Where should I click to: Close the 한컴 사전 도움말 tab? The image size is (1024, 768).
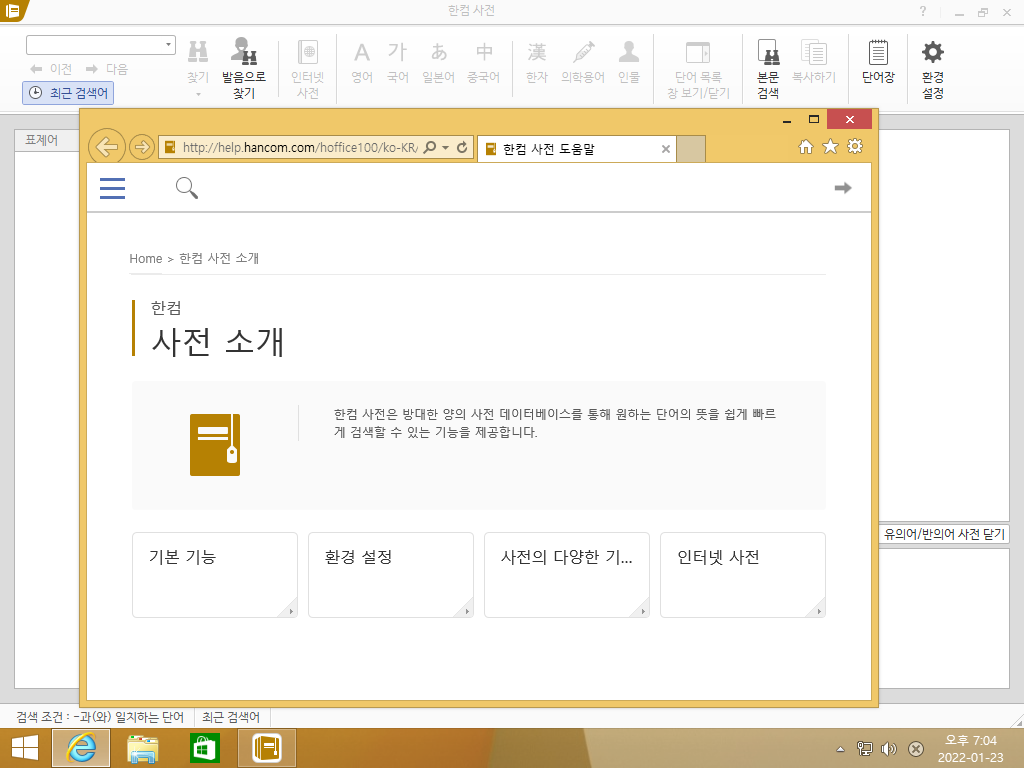[x=665, y=149]
